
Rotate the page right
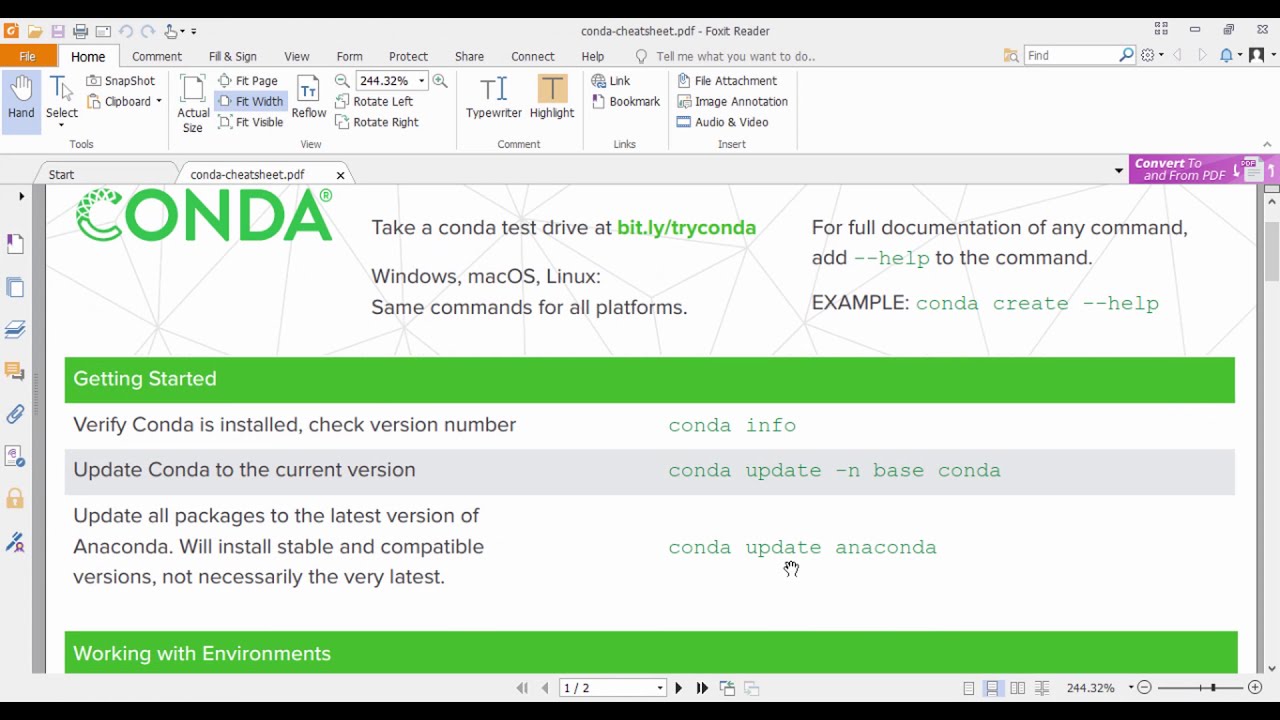point(377,122)
